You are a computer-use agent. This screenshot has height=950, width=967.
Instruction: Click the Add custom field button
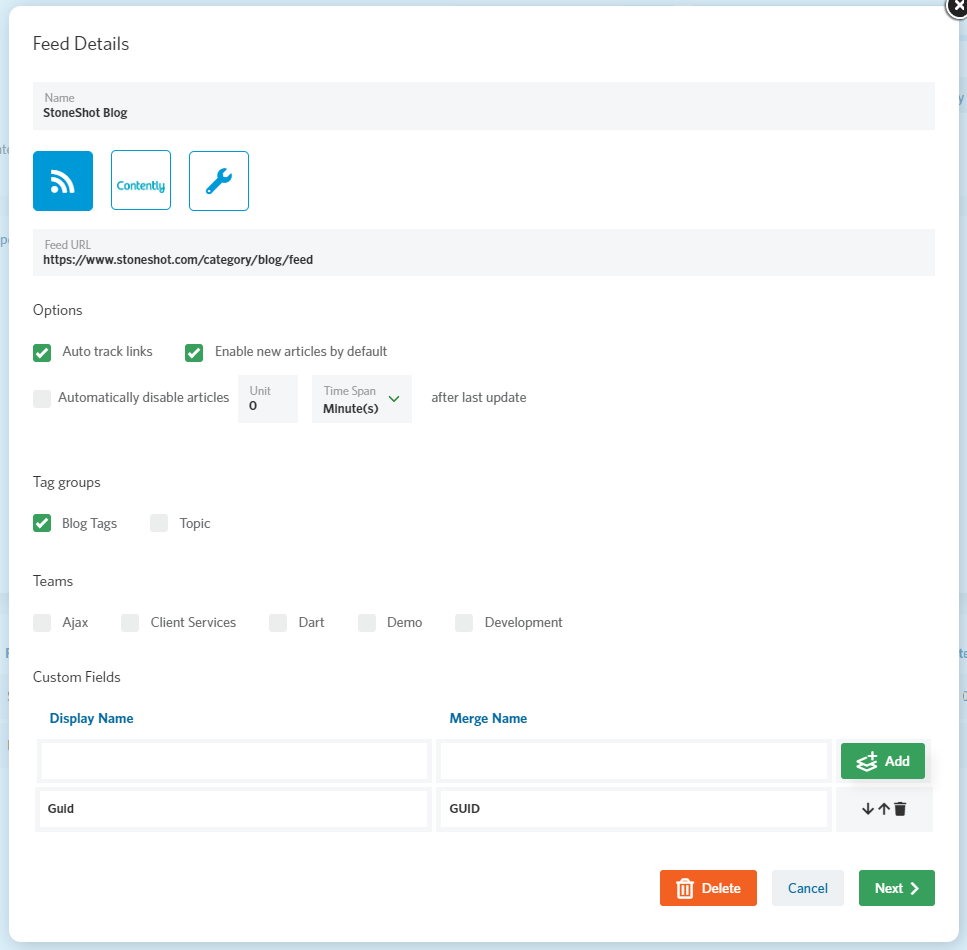[883, 761]
